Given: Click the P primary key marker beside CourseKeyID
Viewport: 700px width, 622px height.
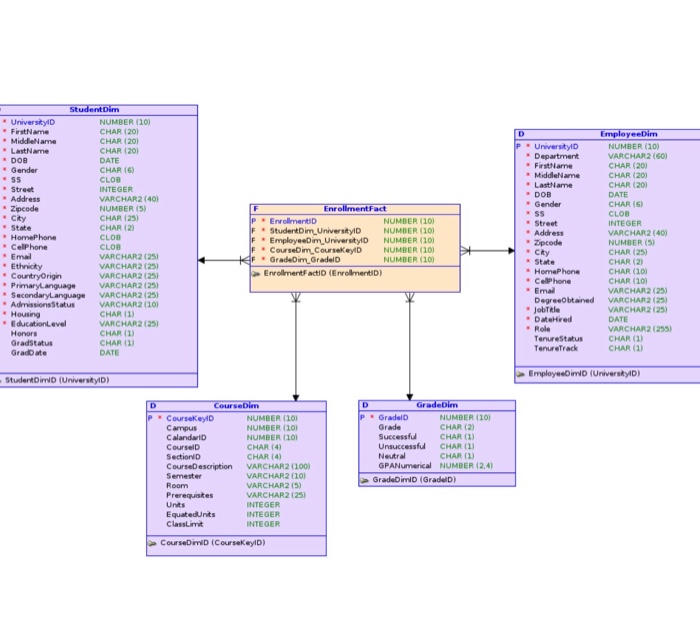Looking at the screenshot, I should pyautogui.click(x=150, y=418).
